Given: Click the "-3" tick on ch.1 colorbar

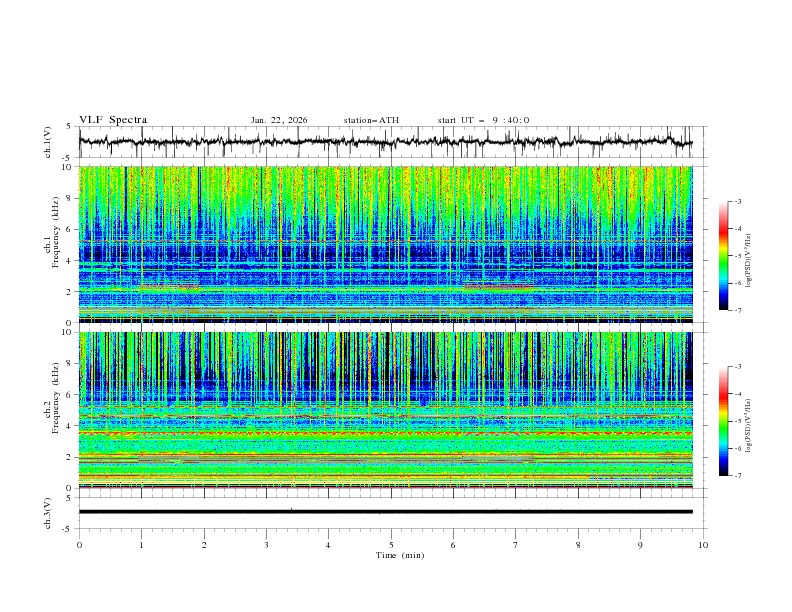Looking at the screenshot, I should [x=737, y=201].
